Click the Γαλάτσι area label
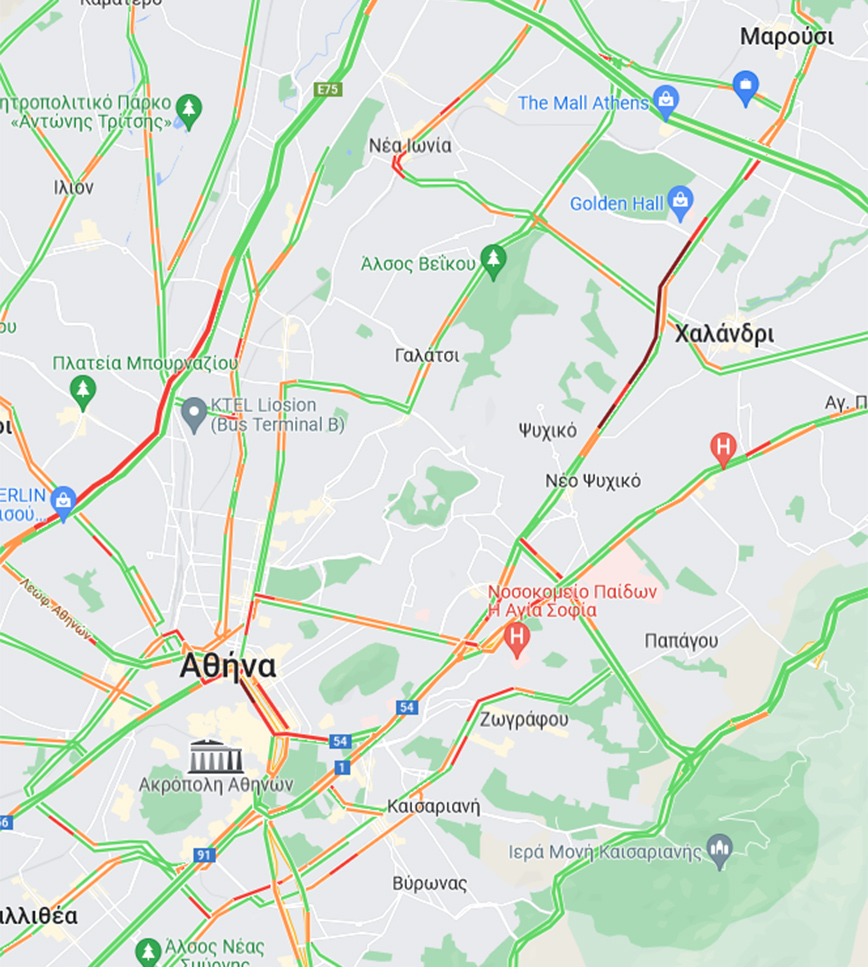The image size is (868, 967). click(427, 356)
